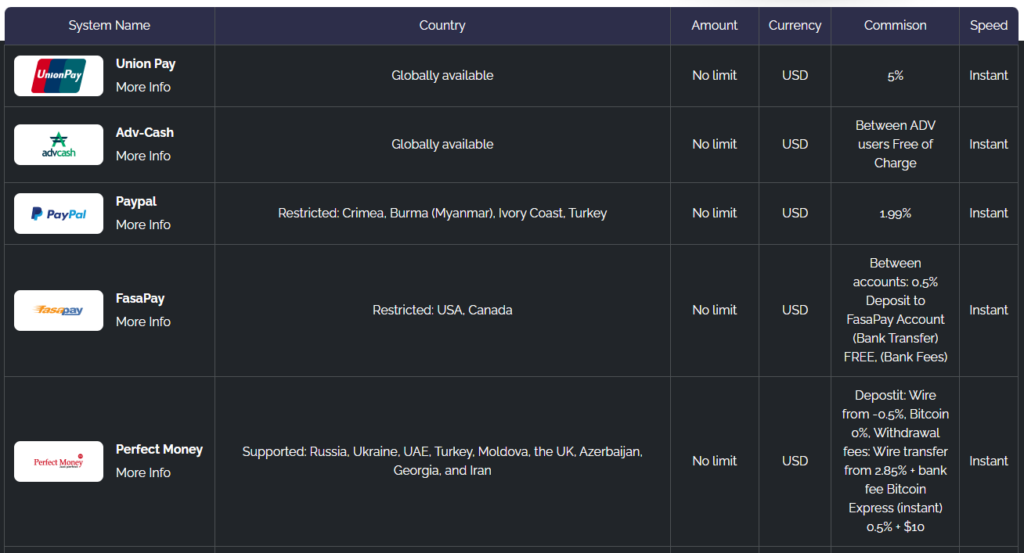Click USD in Adv-Cash row
The width and height of the screenshot is (1024, 553).
pos(795,144)
